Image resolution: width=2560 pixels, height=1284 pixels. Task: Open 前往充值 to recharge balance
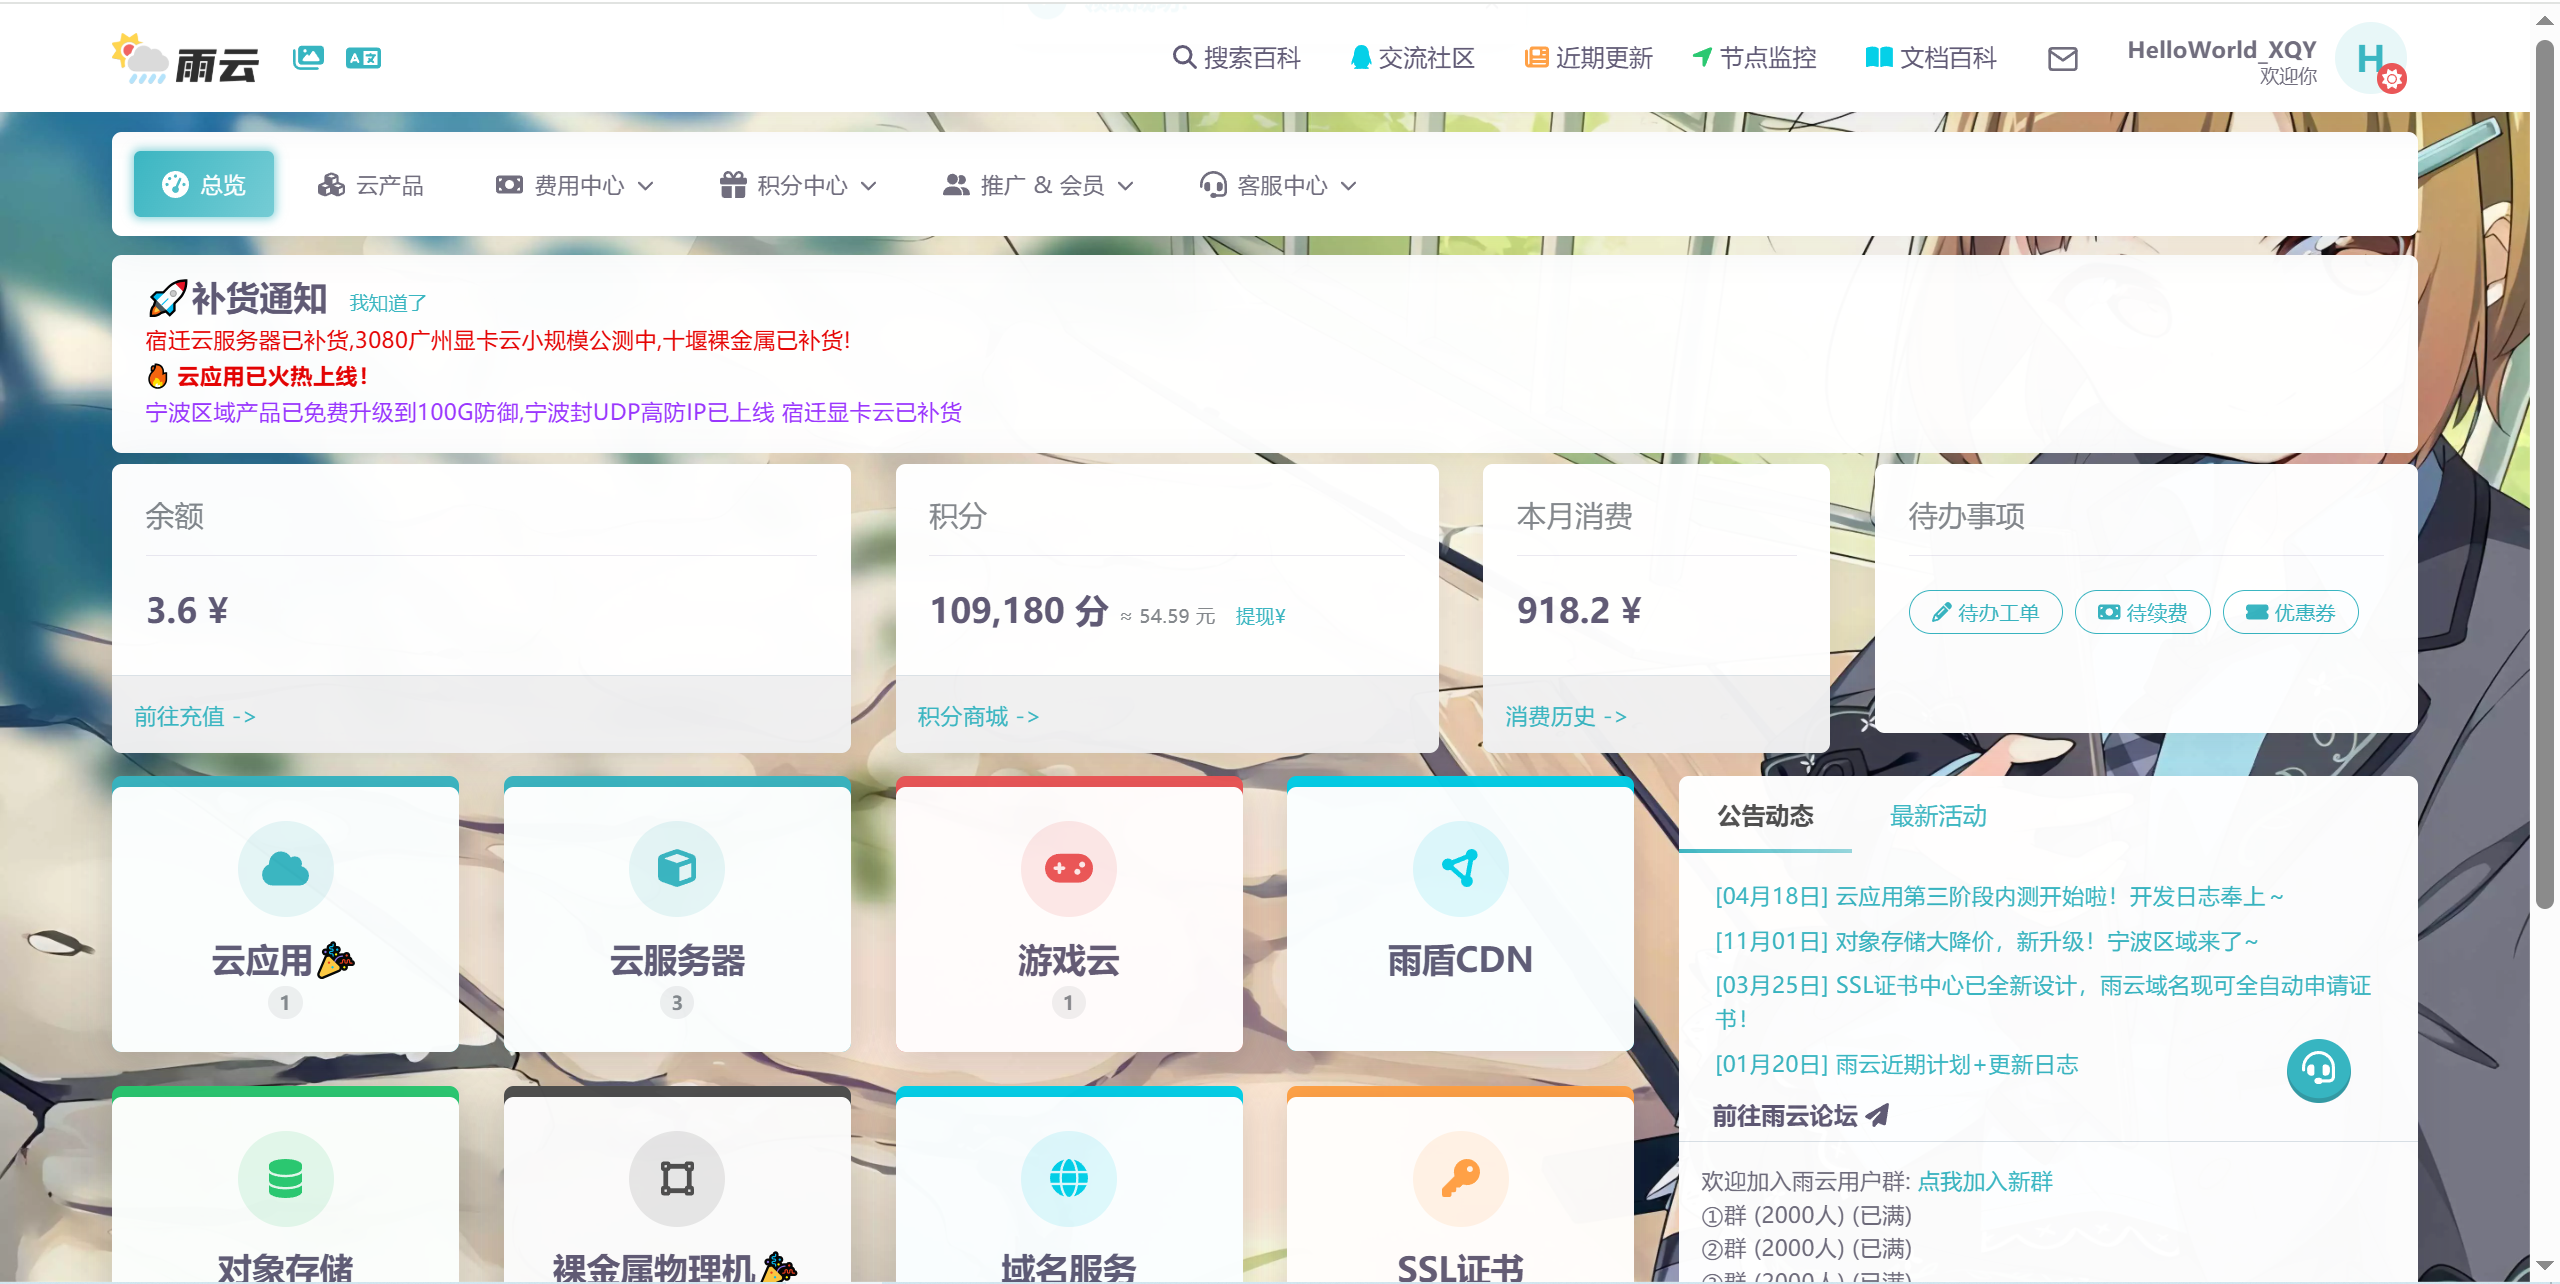[x=194, y=716]
